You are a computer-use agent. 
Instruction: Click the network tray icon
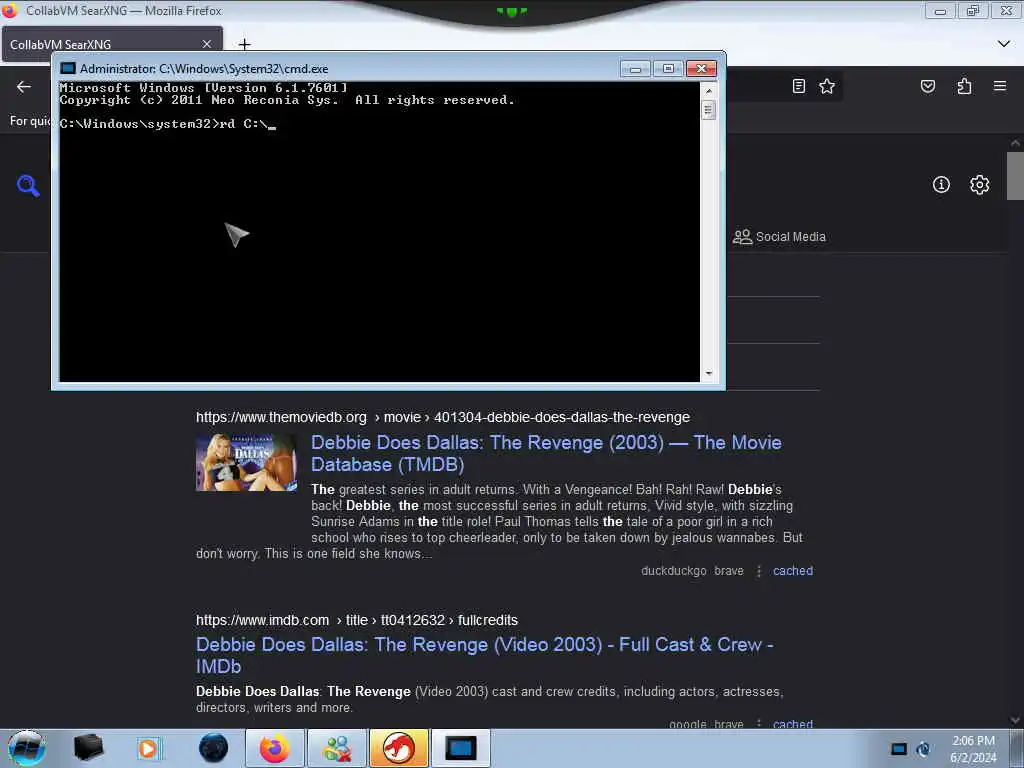(923, 749)
